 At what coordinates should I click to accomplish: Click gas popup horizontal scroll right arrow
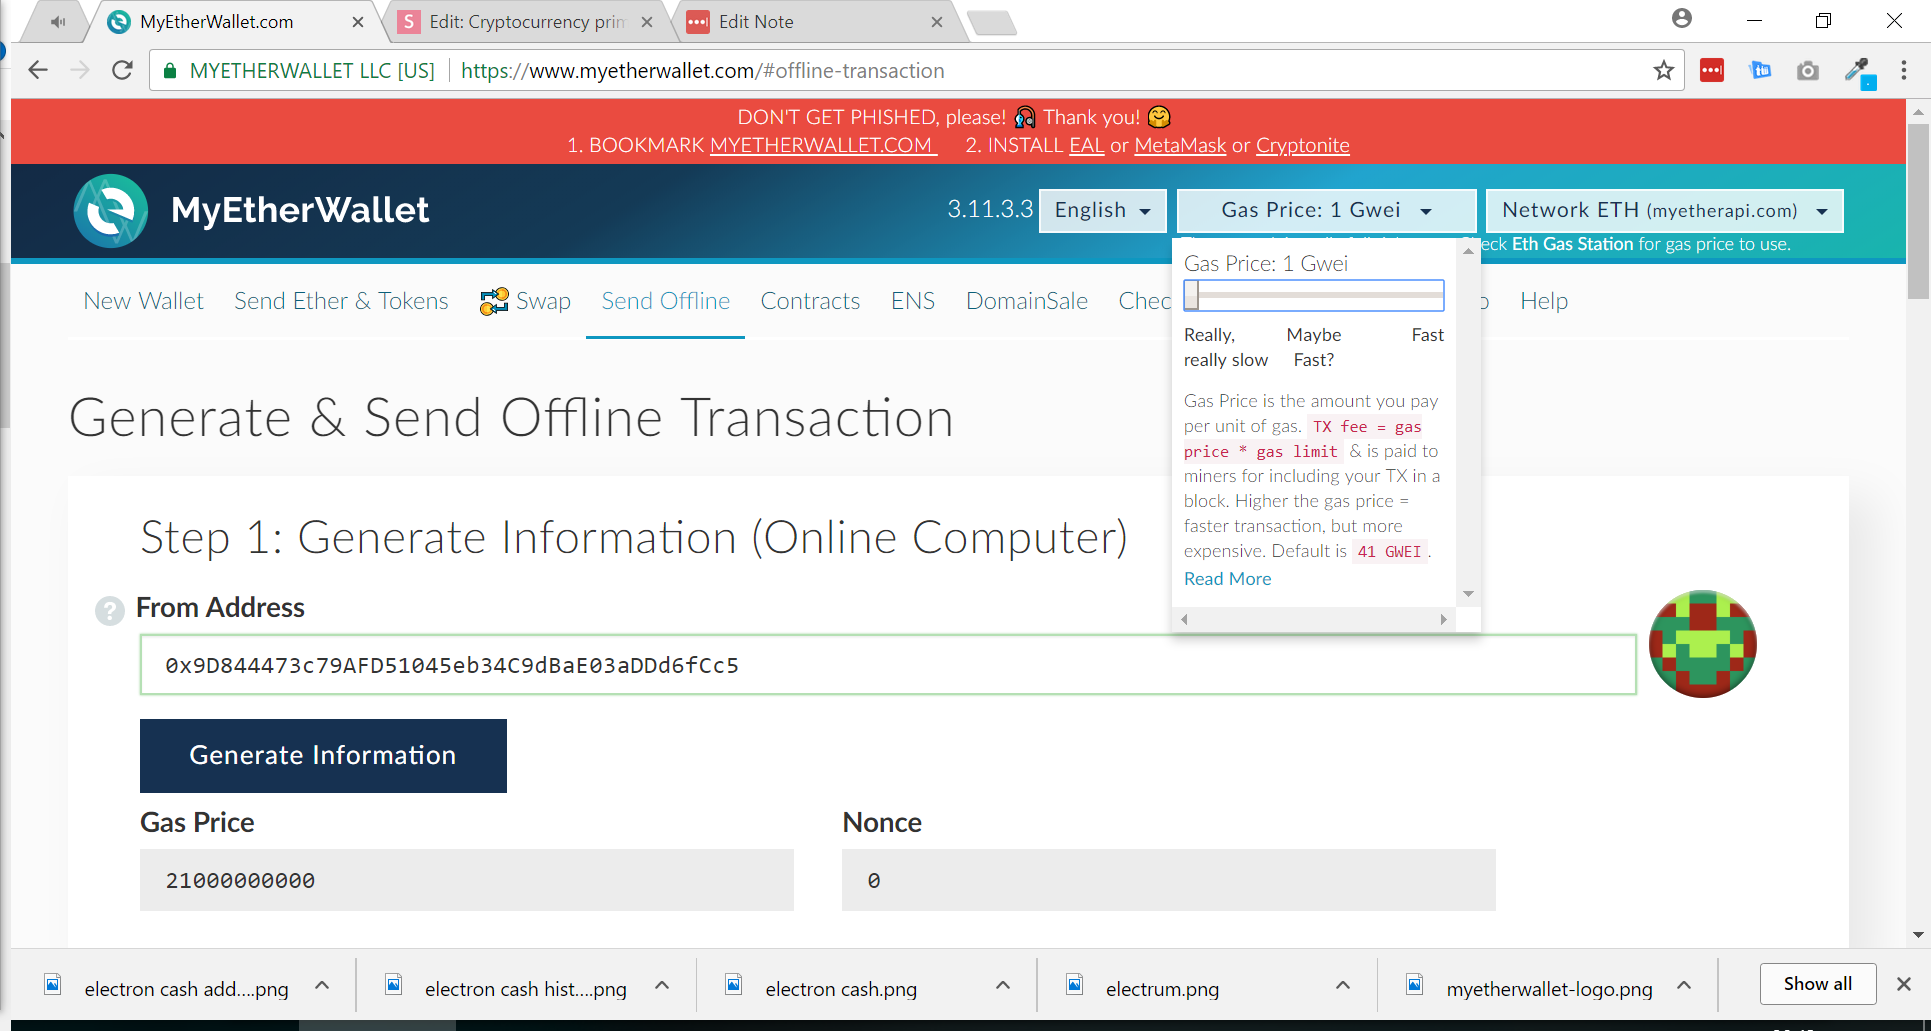tap(1443, 620)
